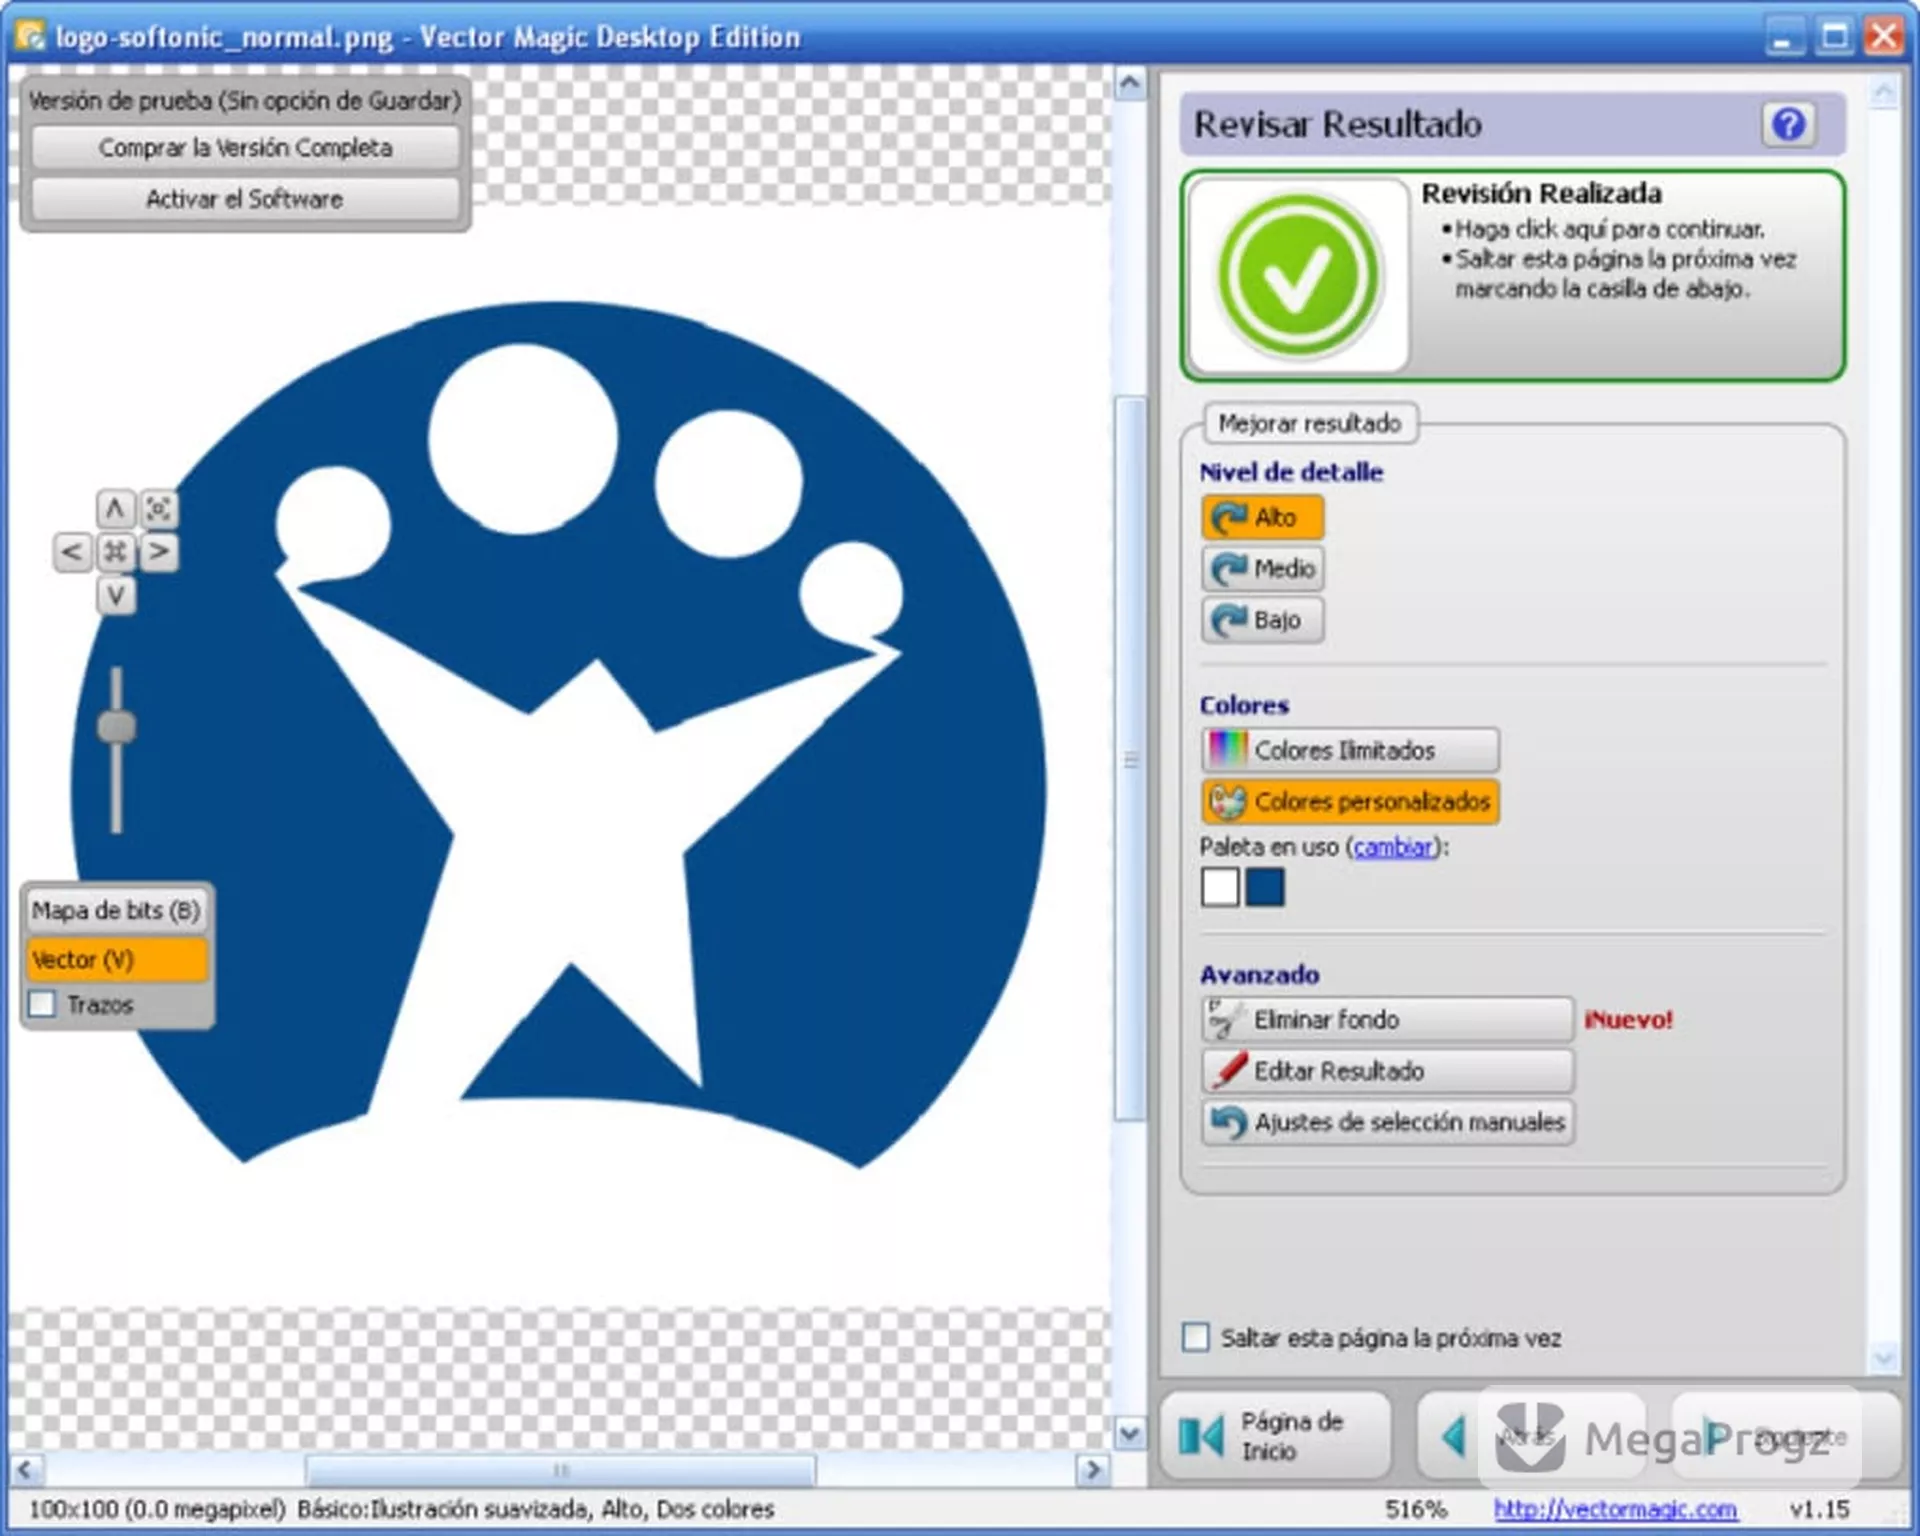Click the 516% zoom value in status bar
The height and width of the screenshot is (1536, 1920).
coord(1415,1509)
